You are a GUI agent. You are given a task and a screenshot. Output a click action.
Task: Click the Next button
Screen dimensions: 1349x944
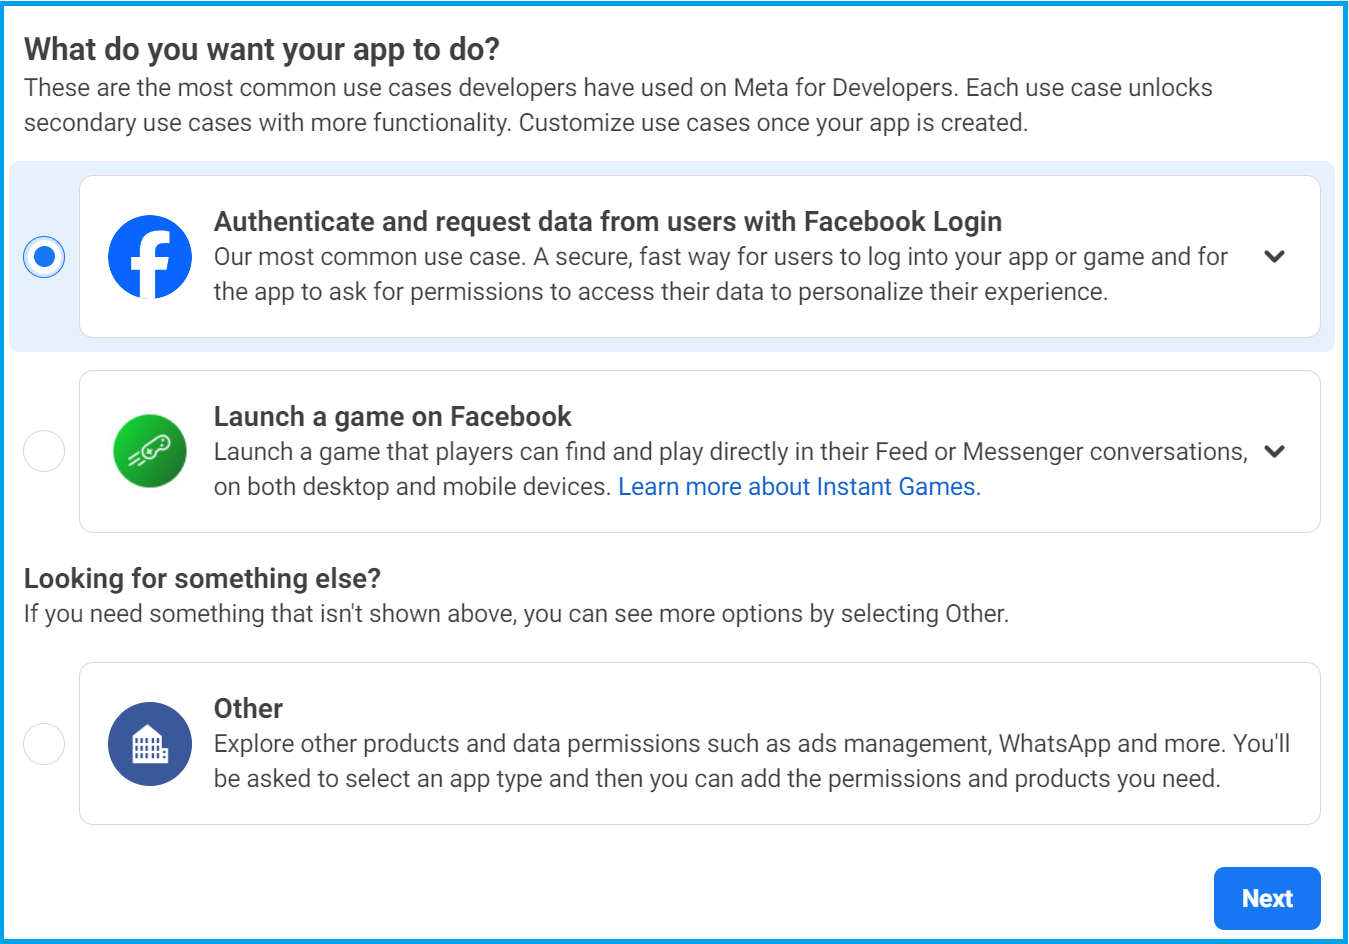(x=1267, y=898)
